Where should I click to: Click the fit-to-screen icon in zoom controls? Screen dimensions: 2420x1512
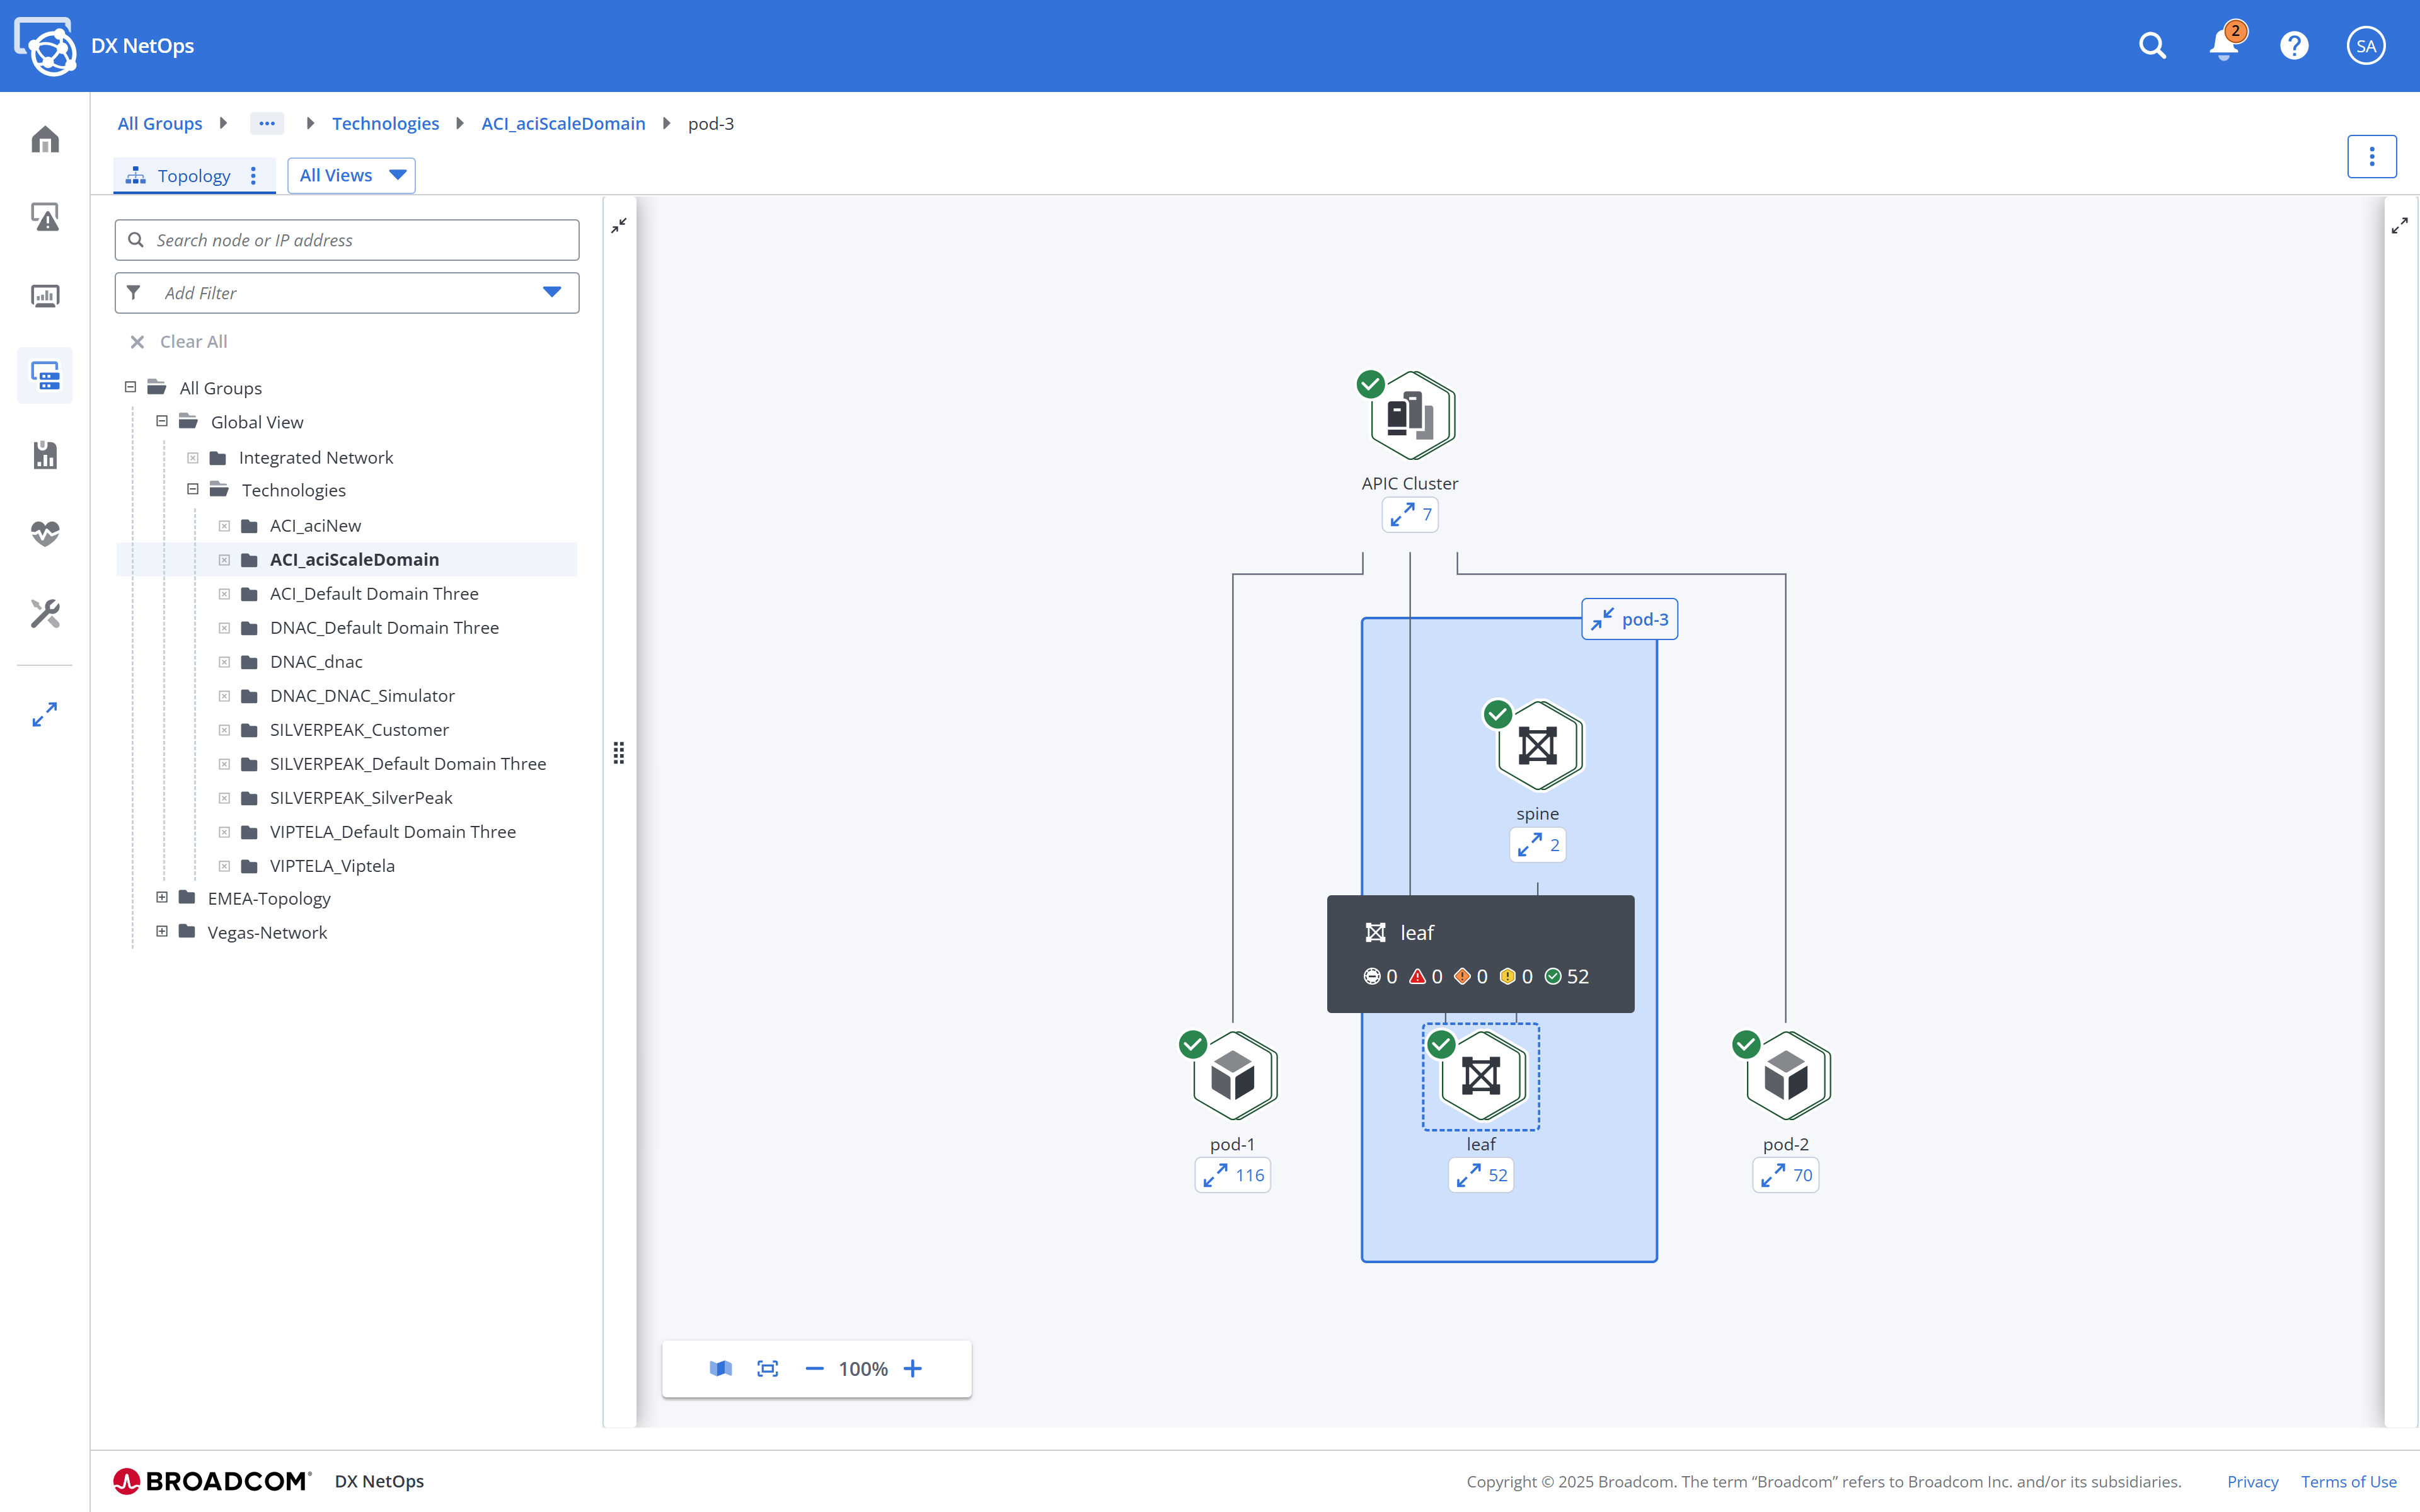[x=767, y=1368]
